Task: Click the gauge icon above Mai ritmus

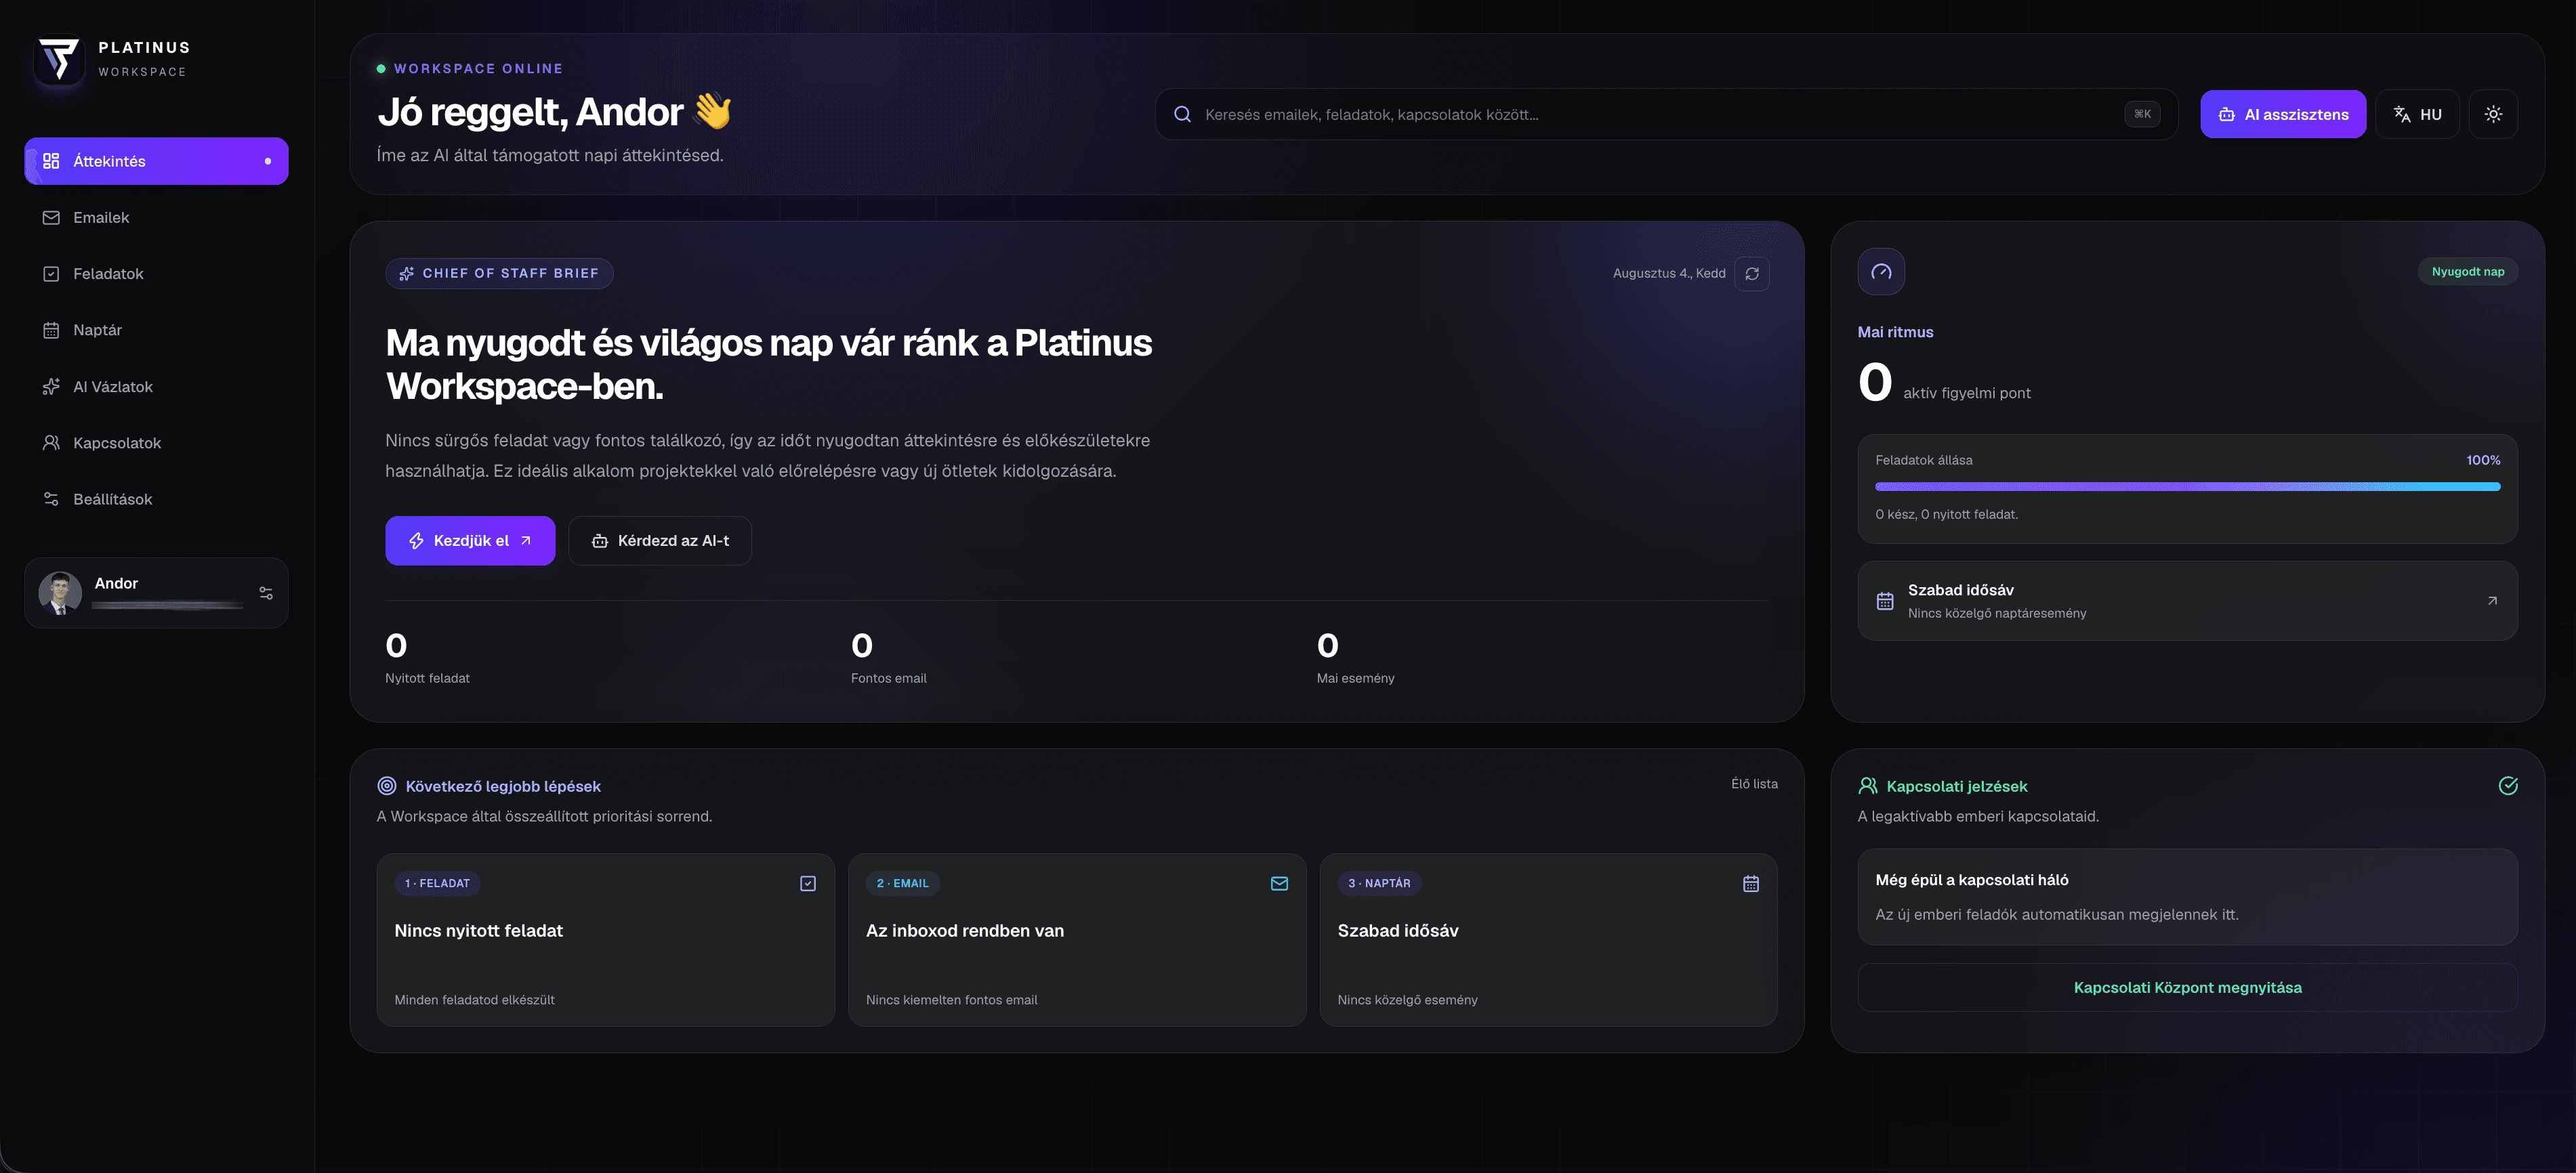Action: [x=1881, y=272]
